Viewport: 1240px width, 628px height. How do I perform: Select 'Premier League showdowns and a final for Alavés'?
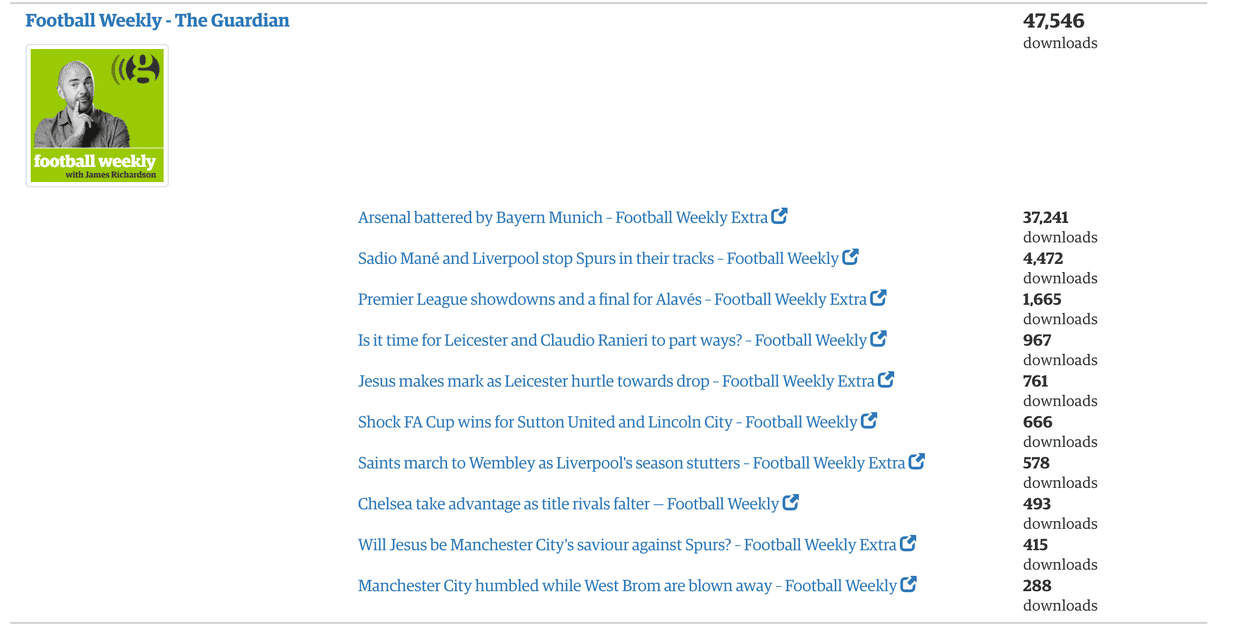click(612, 300)
